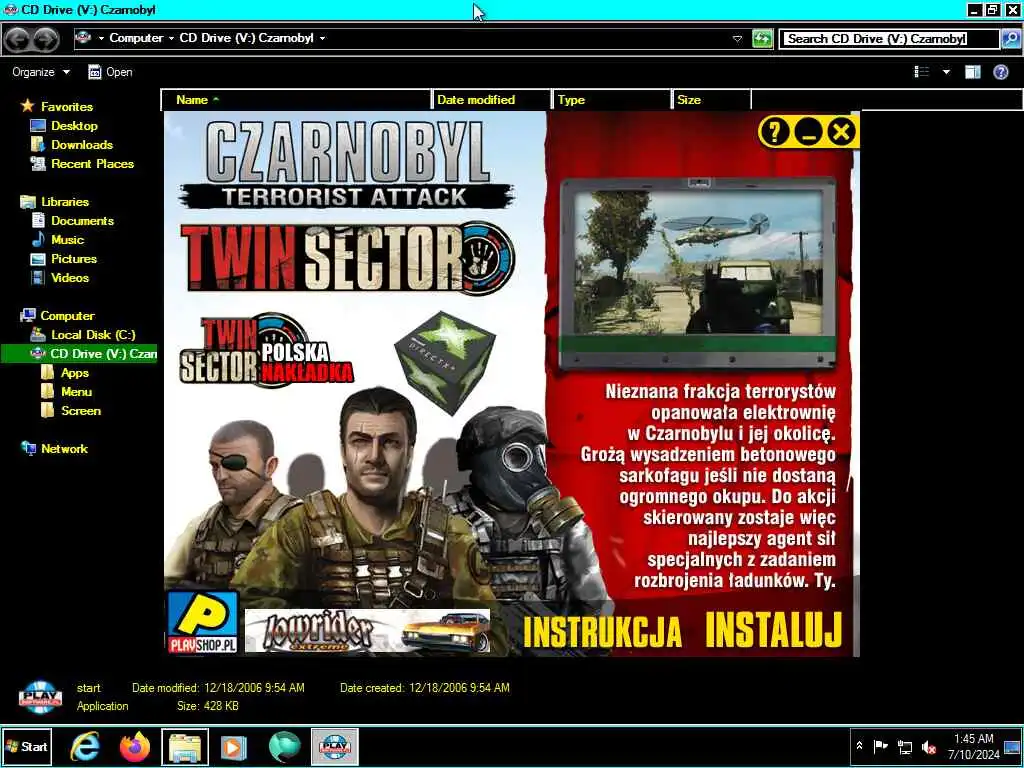Open Windows Media Player from taskbar

coord(234,746)
